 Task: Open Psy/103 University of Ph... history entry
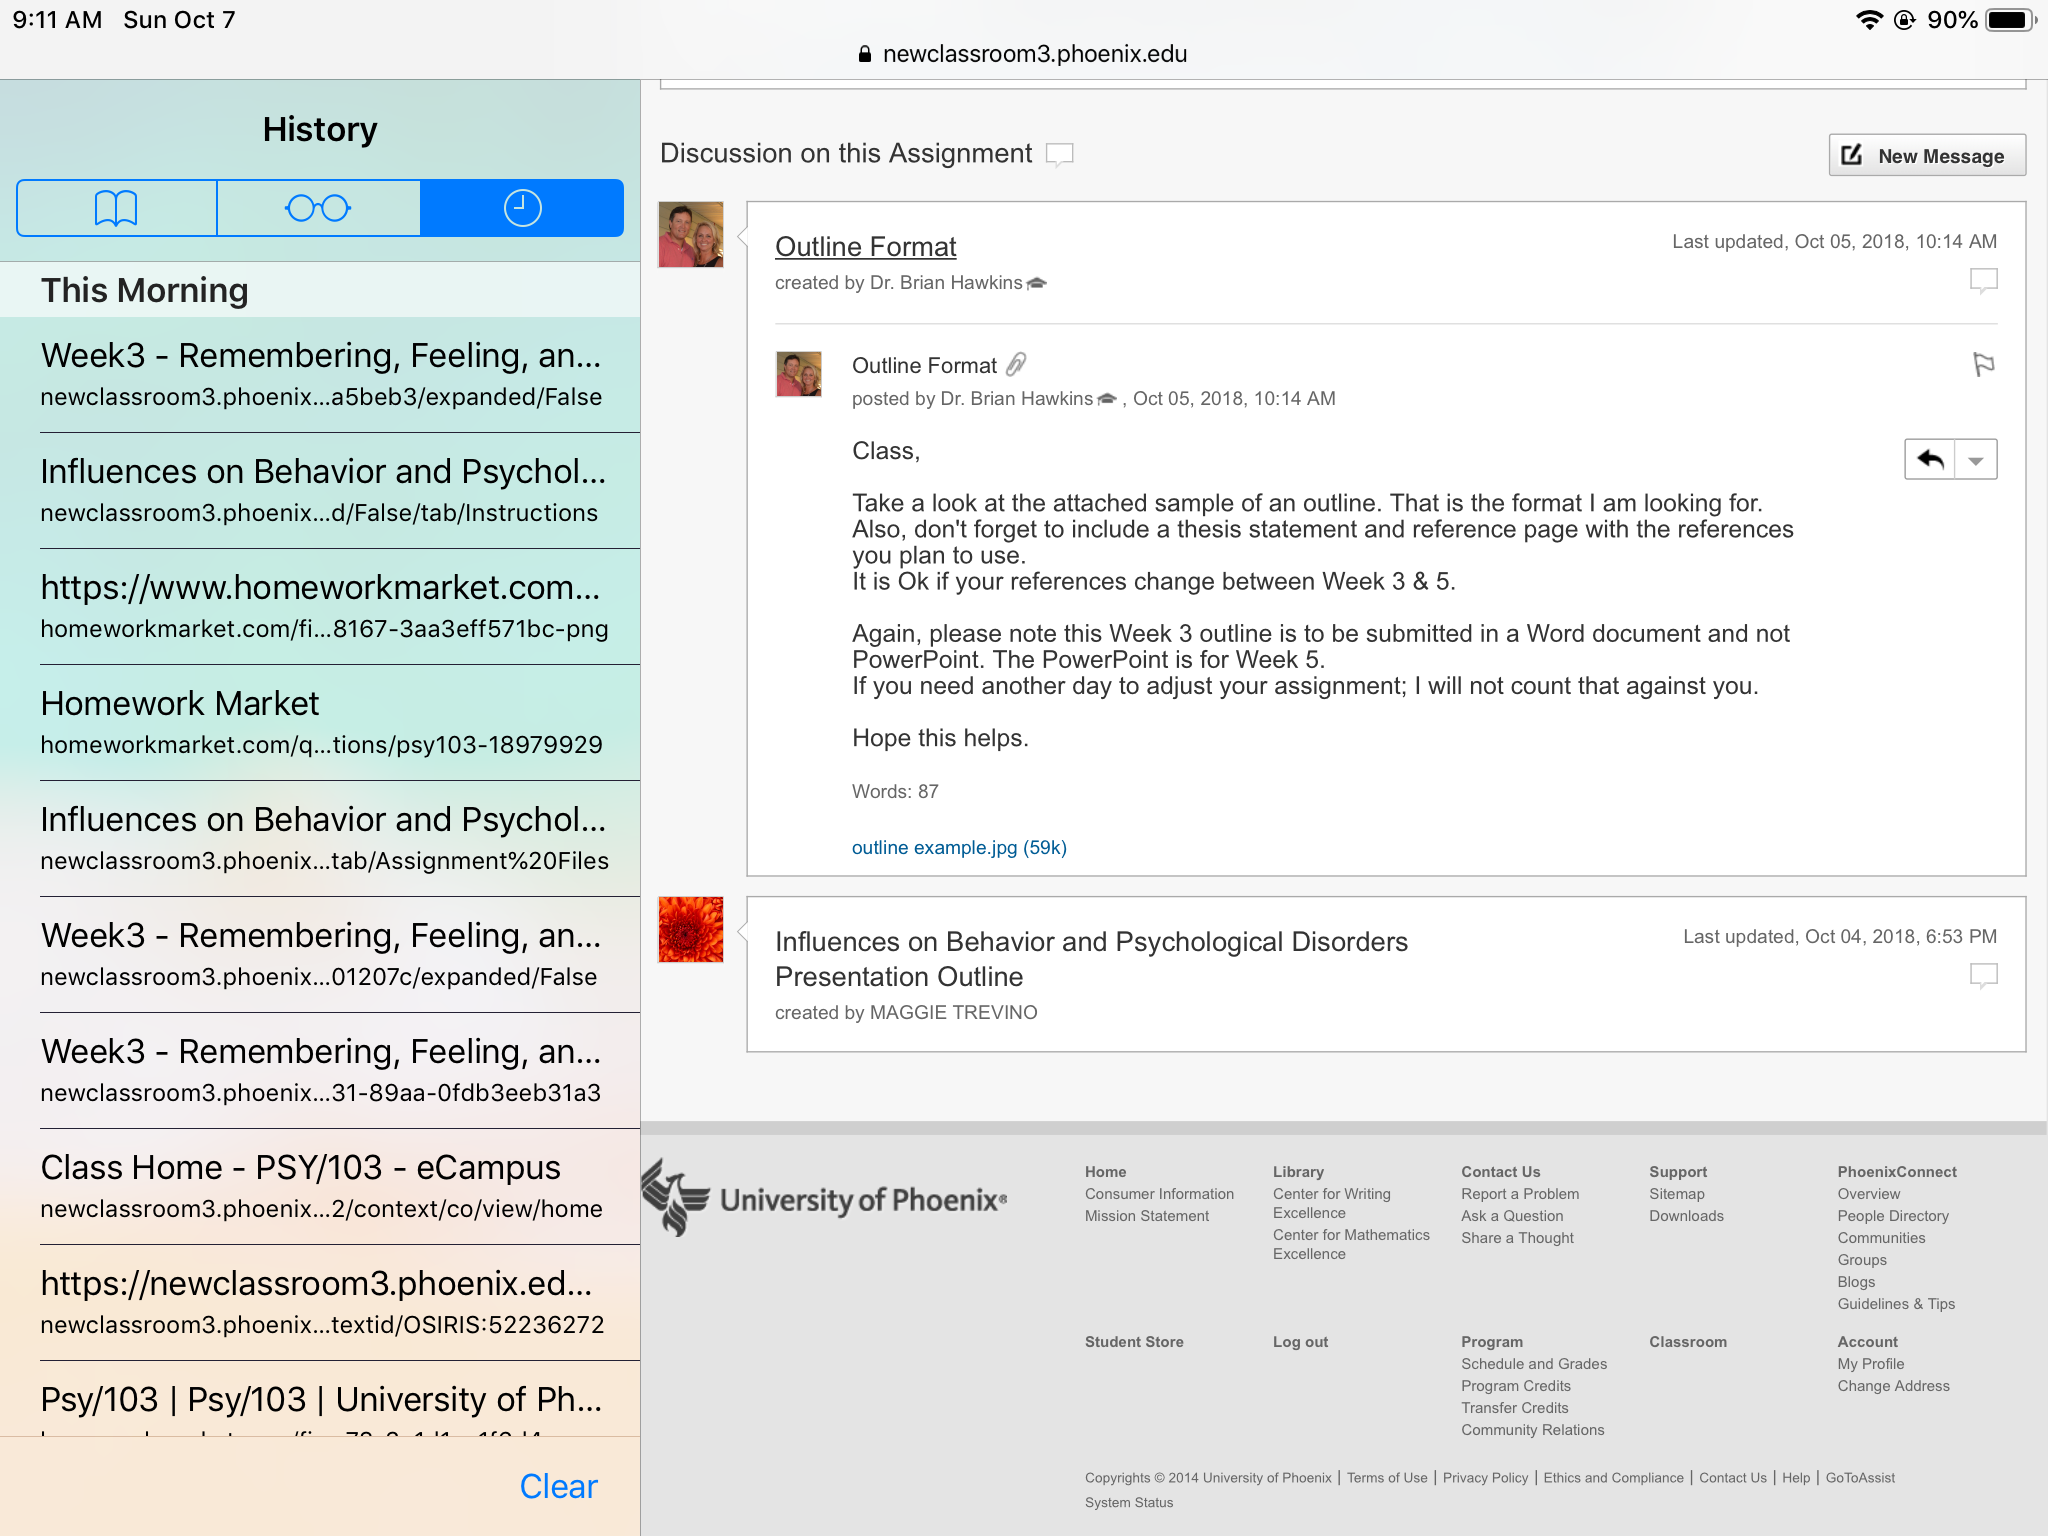(x=320, y=1399)
